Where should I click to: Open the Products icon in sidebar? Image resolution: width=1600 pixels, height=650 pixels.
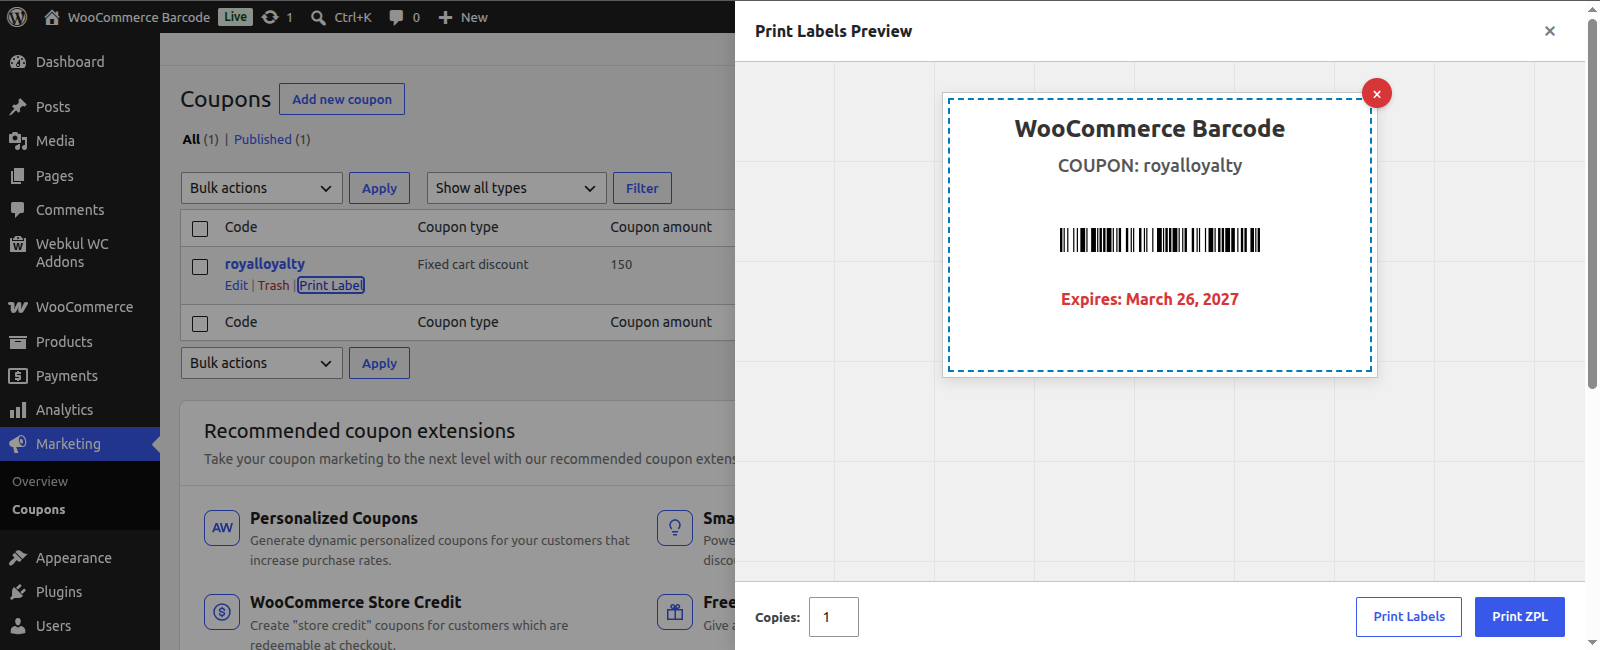(x=18, y=342)
